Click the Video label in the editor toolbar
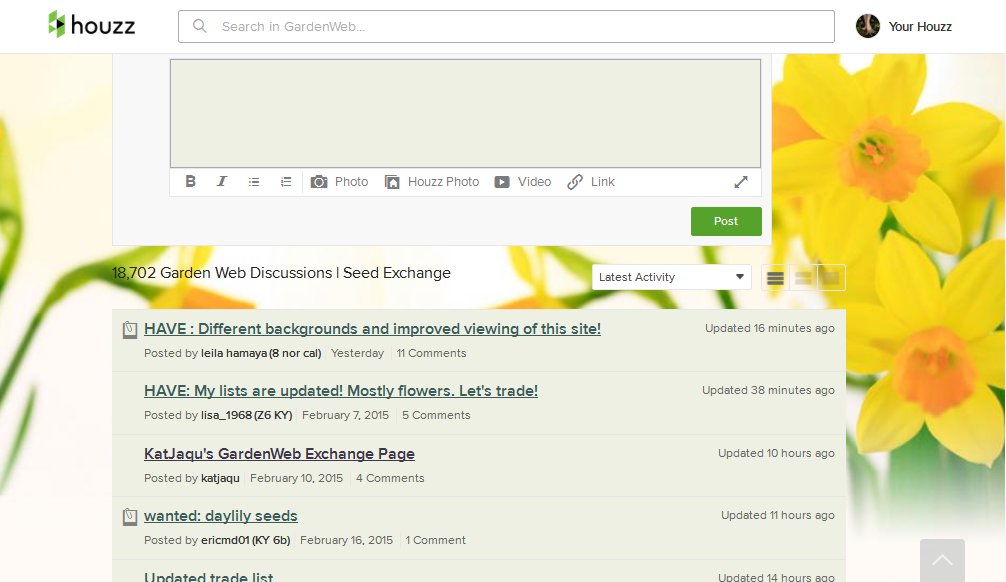 pos(534,182)
